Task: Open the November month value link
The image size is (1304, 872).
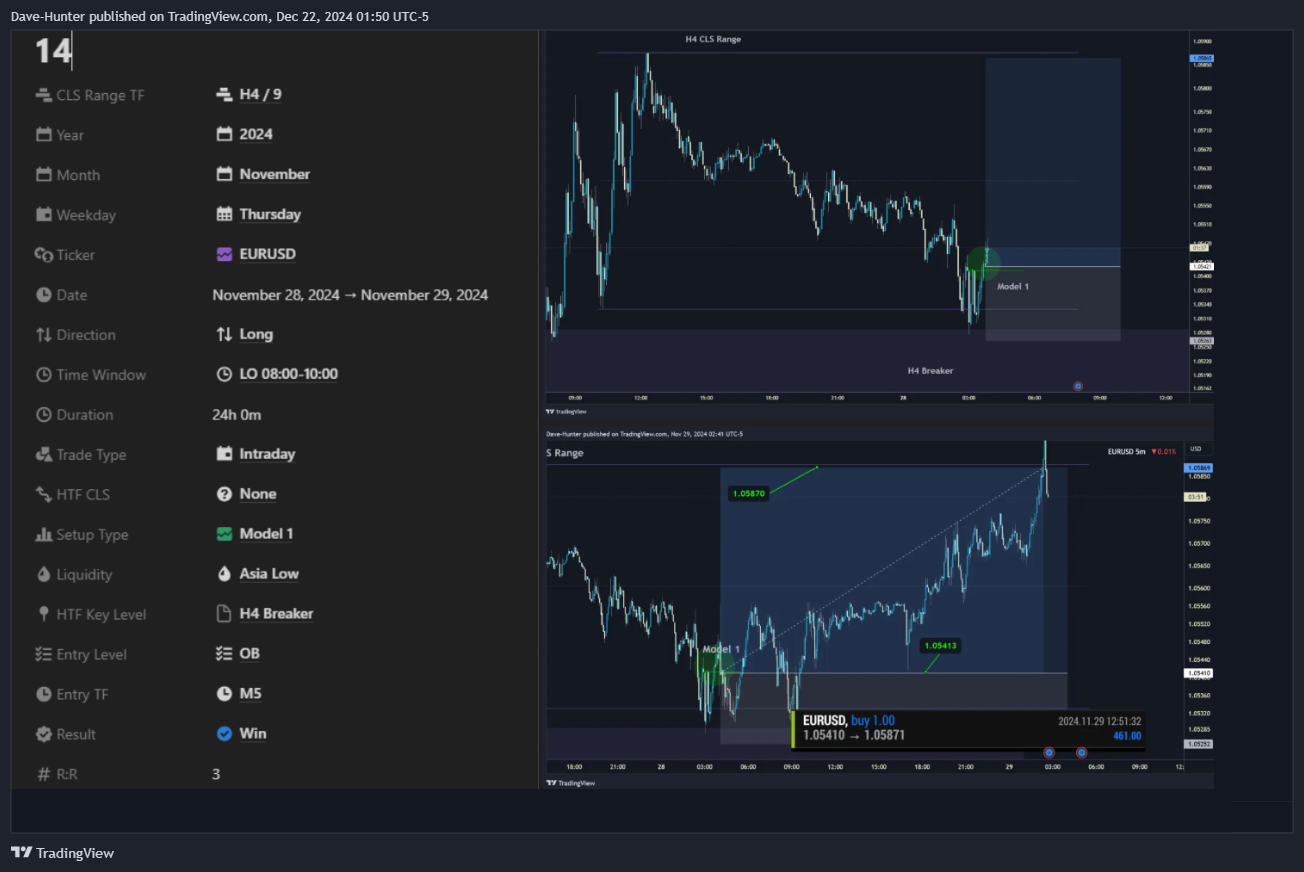Action: pos(275,174)
